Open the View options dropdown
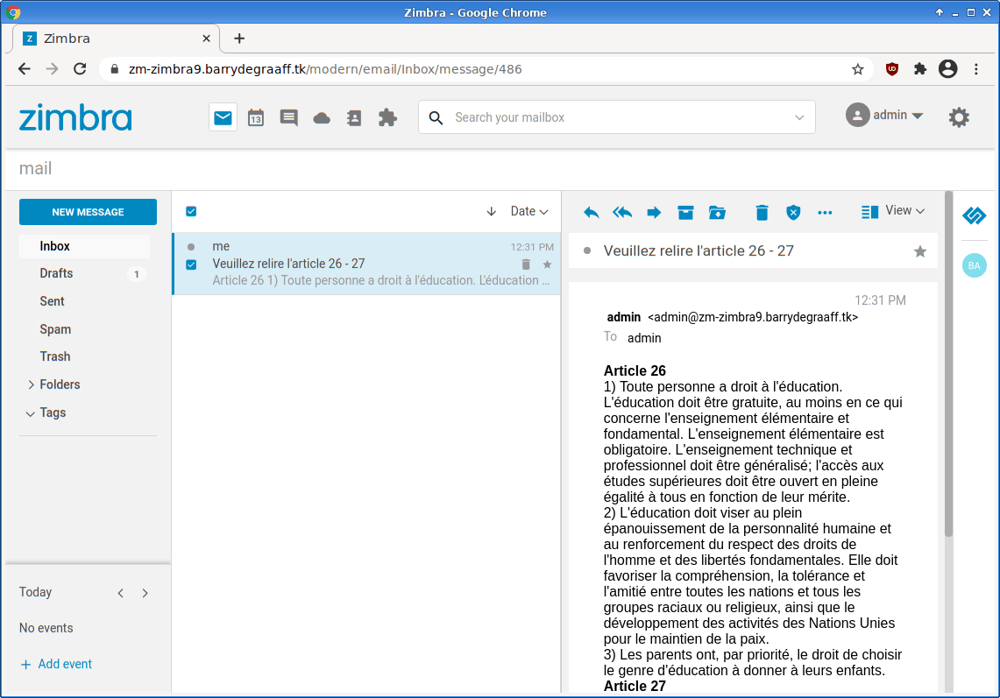Image resolution: width=1000 pixels, height=698 pixels. point(893,211)
